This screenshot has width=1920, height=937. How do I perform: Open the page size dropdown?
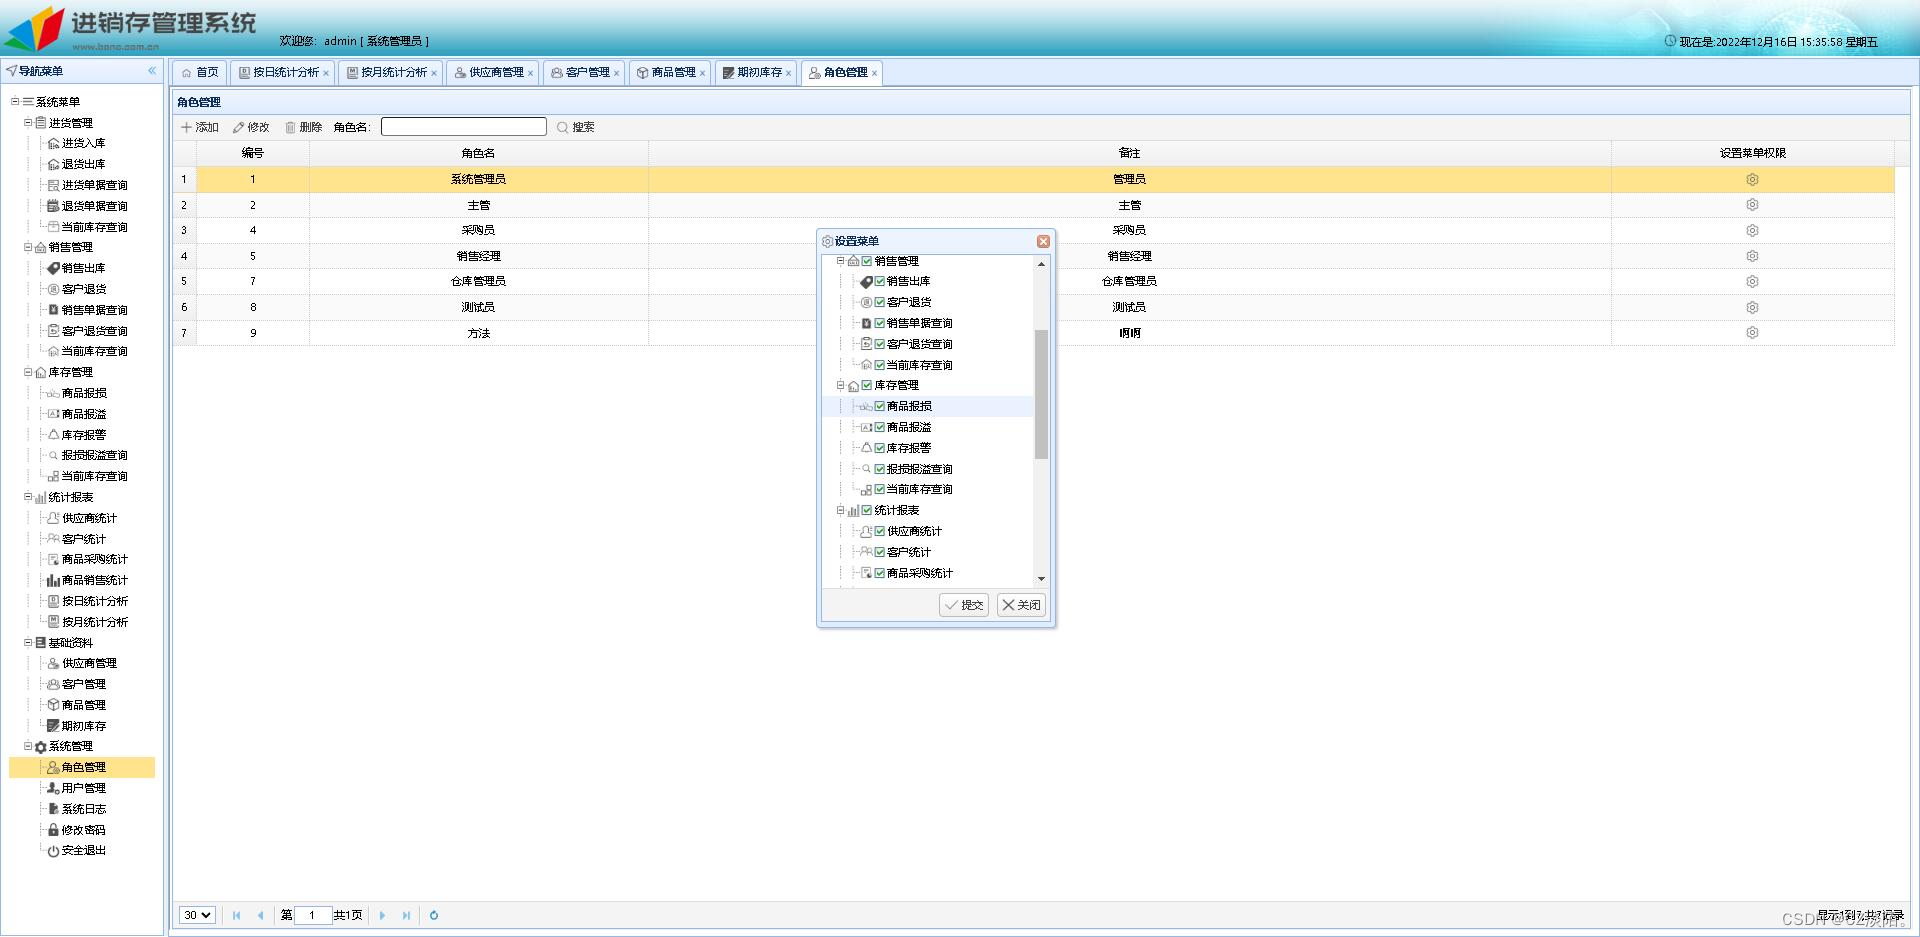(x=197, y=915)
